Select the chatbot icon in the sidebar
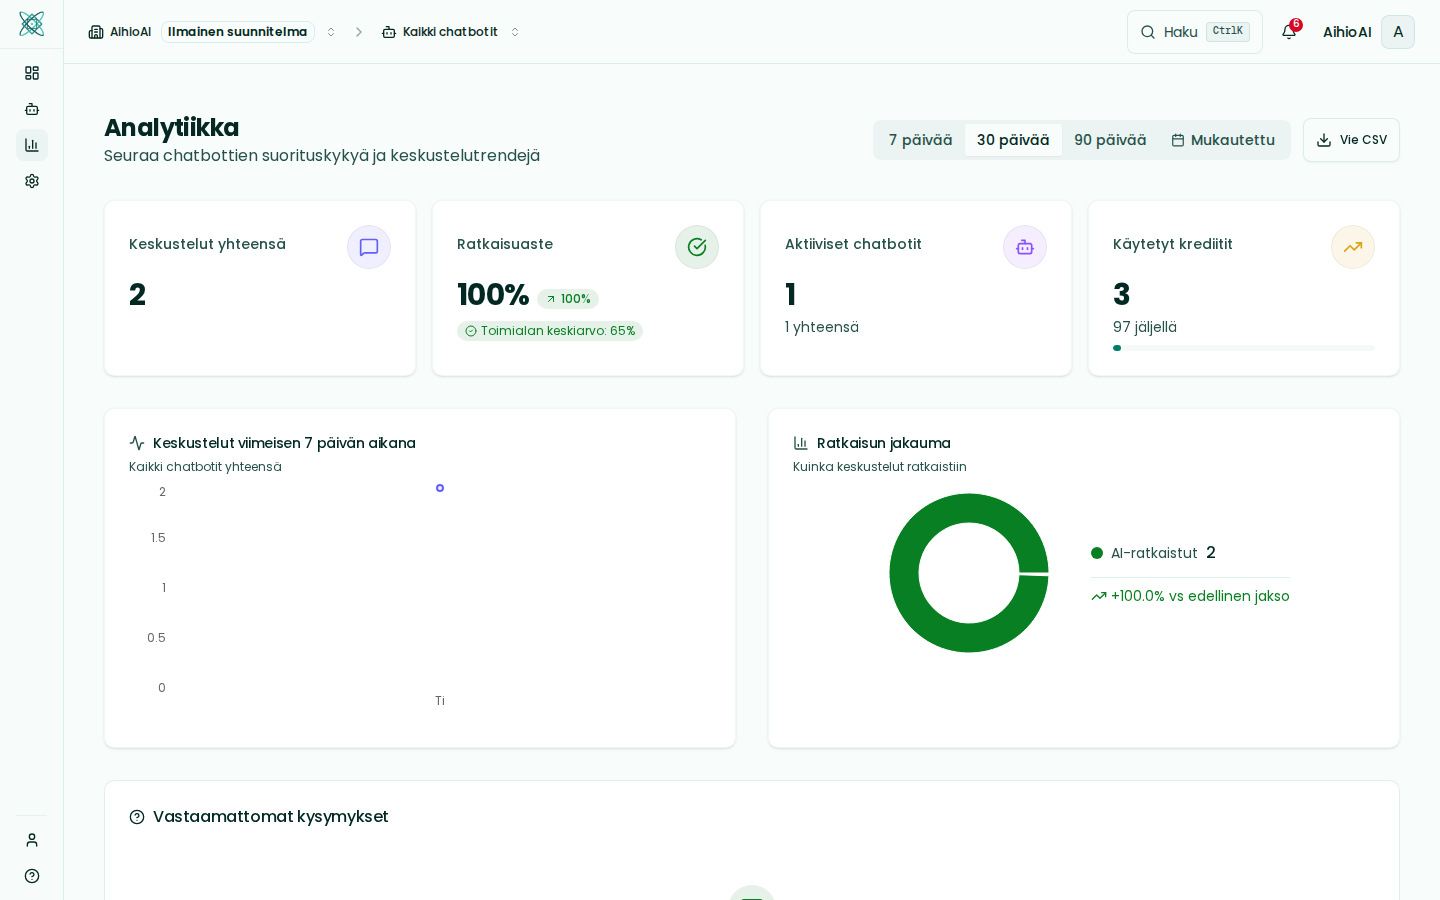Screen dimensions: 1440x900 coord(32,109)
